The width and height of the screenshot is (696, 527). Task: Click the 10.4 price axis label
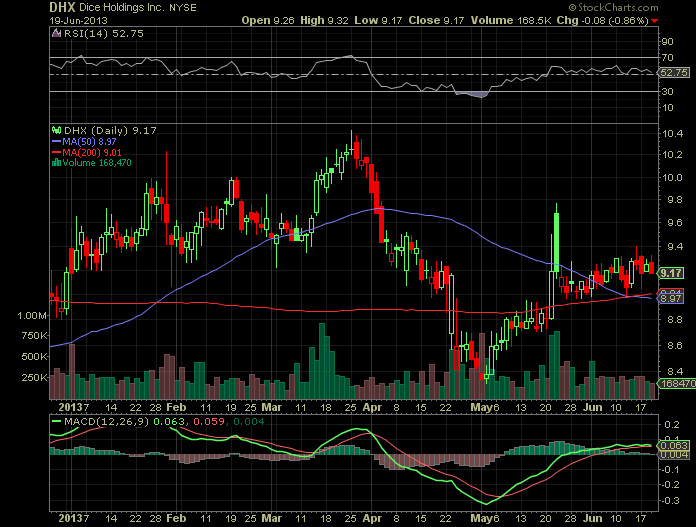672,134
